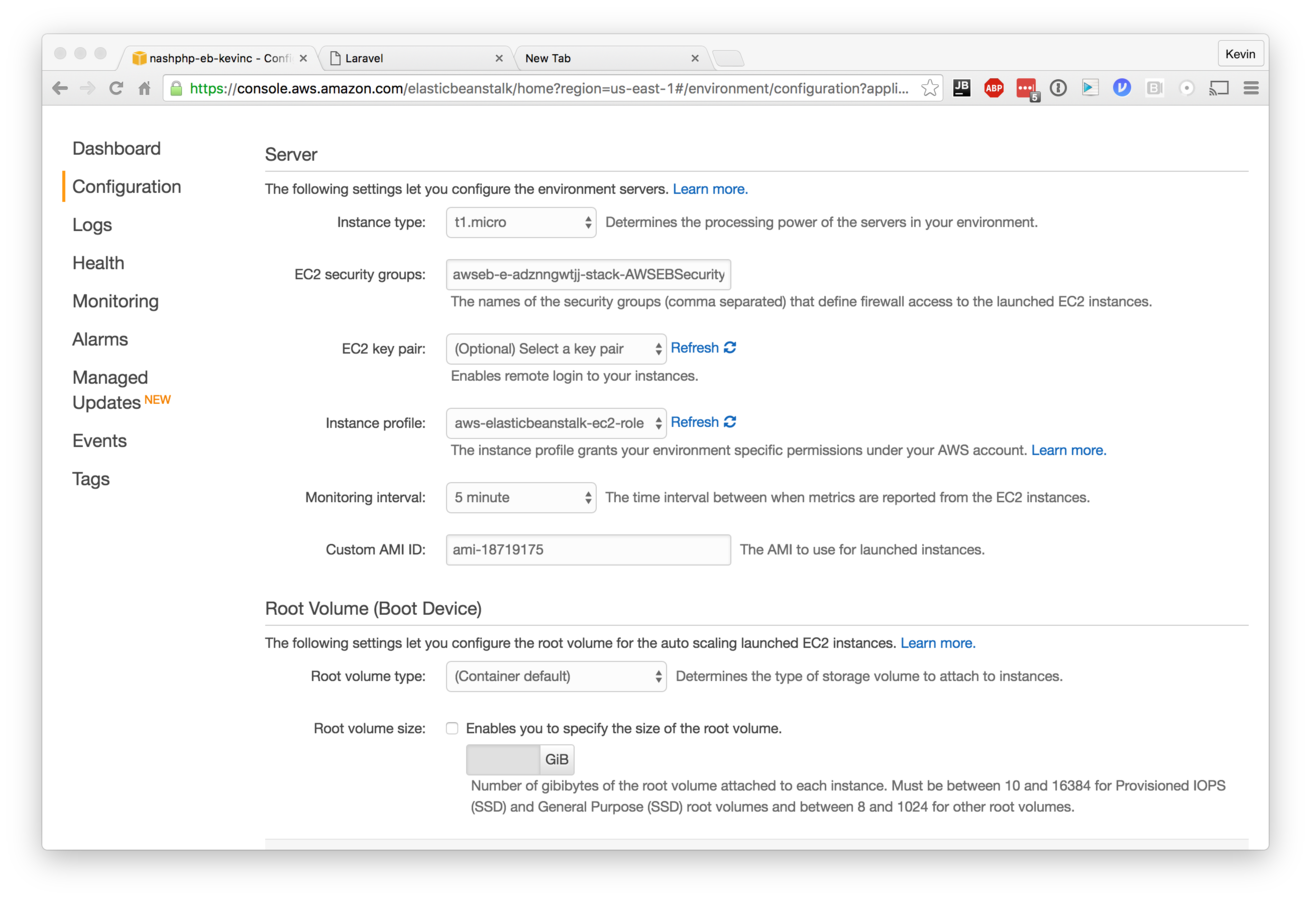Click the refresh icon beside Instance profile
The image size is (1311, 900).
[x=730, y=422]
